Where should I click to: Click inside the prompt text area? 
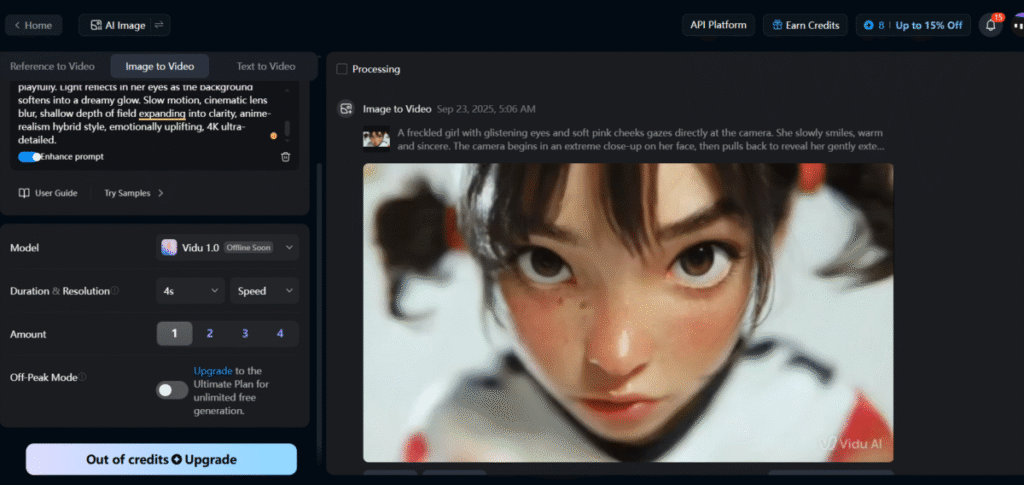tap(145, 114)
